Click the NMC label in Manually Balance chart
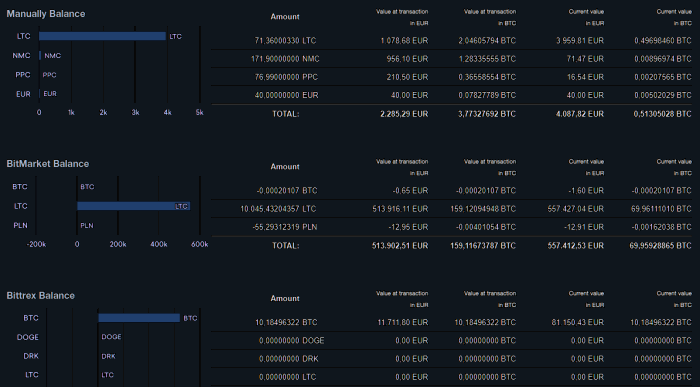Image resolution: width=700 pixels, height=387 pixels. [x=21, y=55]
